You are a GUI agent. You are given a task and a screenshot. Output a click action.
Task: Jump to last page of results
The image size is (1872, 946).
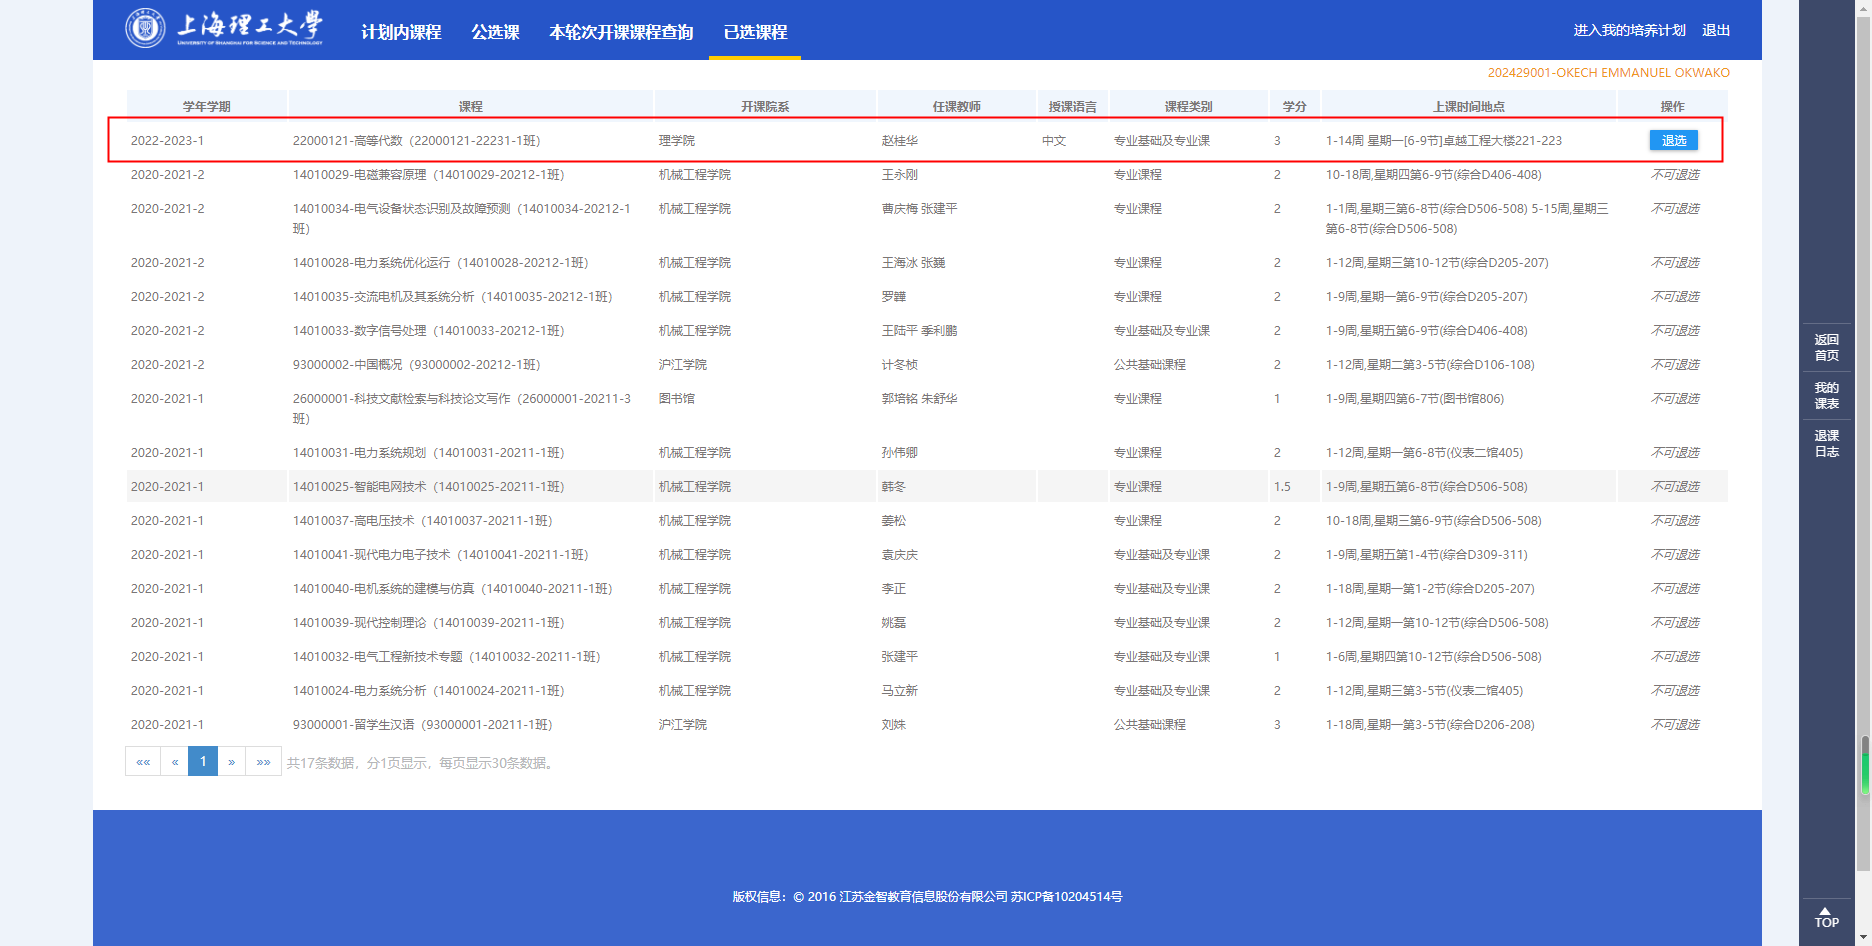263,762
